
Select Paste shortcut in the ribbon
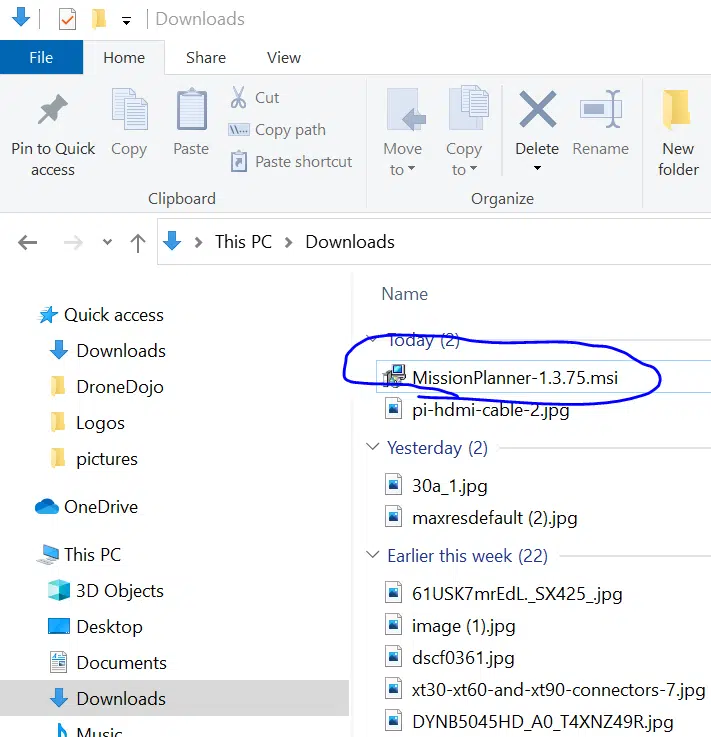(x=291, y=162)
